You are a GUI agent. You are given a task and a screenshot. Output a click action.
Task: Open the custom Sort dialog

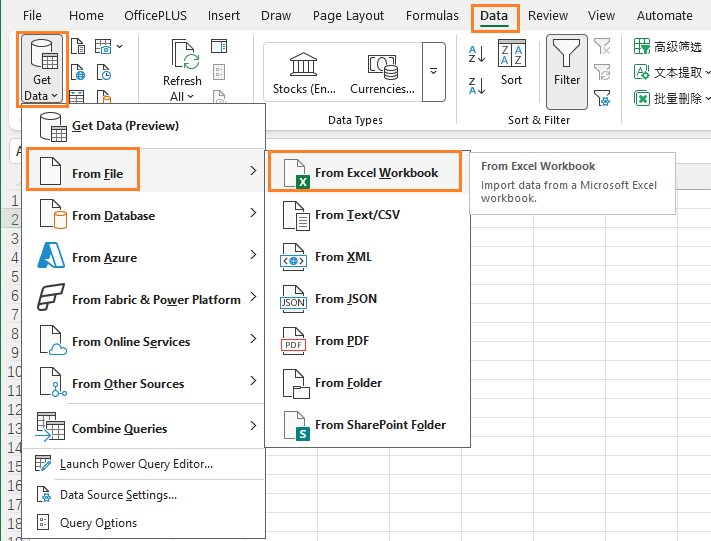point(511,63)
